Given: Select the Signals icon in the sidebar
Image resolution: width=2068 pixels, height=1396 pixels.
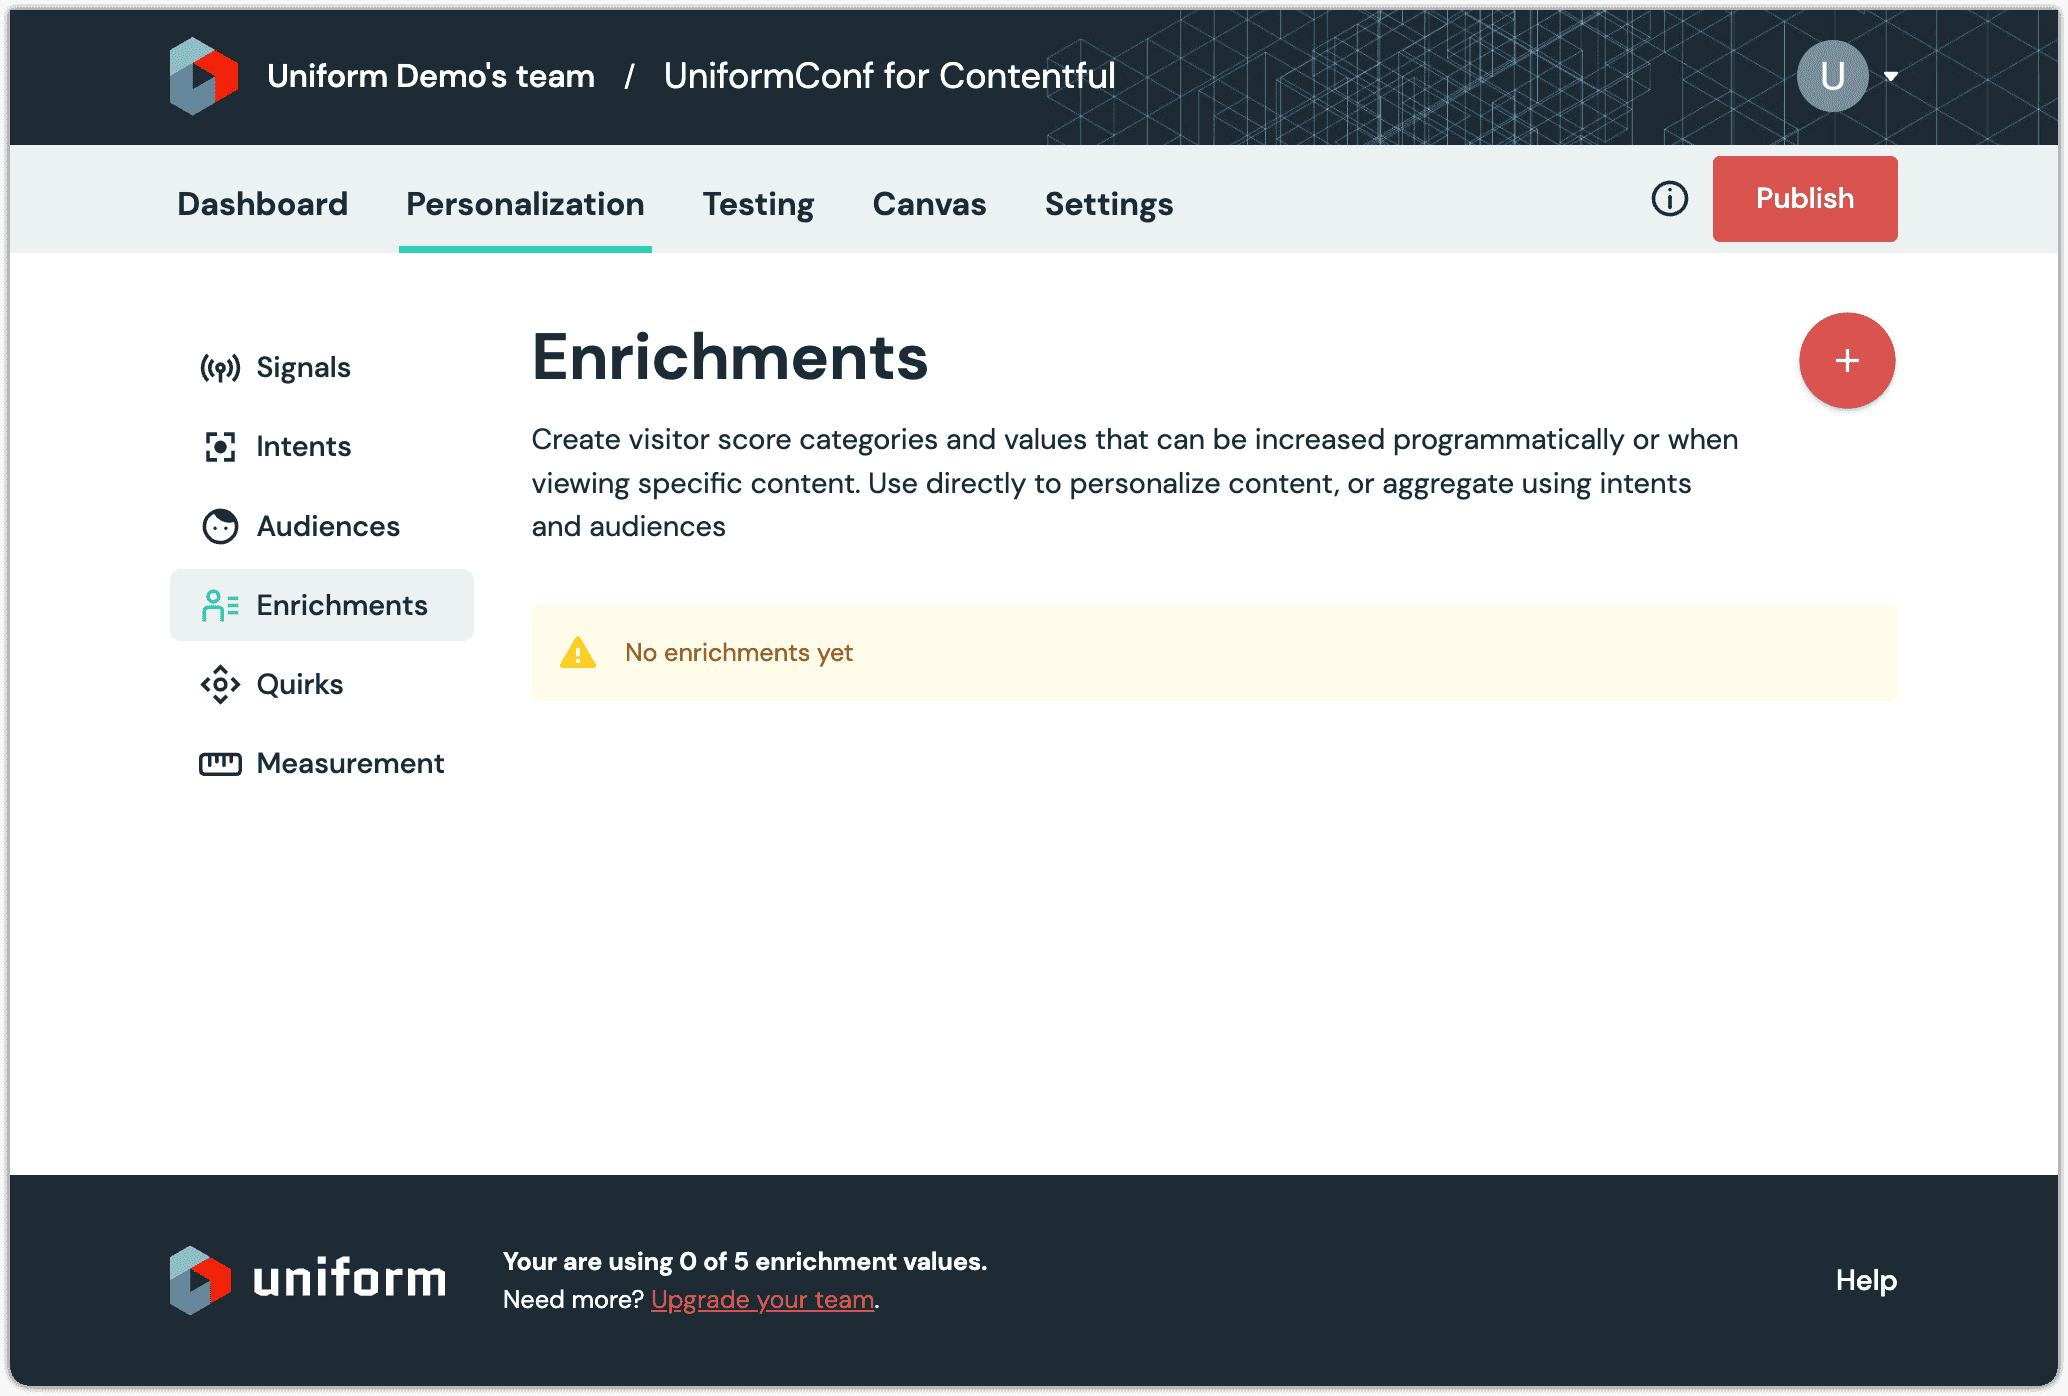Looking at the screenshot, I should coord(221,366).
